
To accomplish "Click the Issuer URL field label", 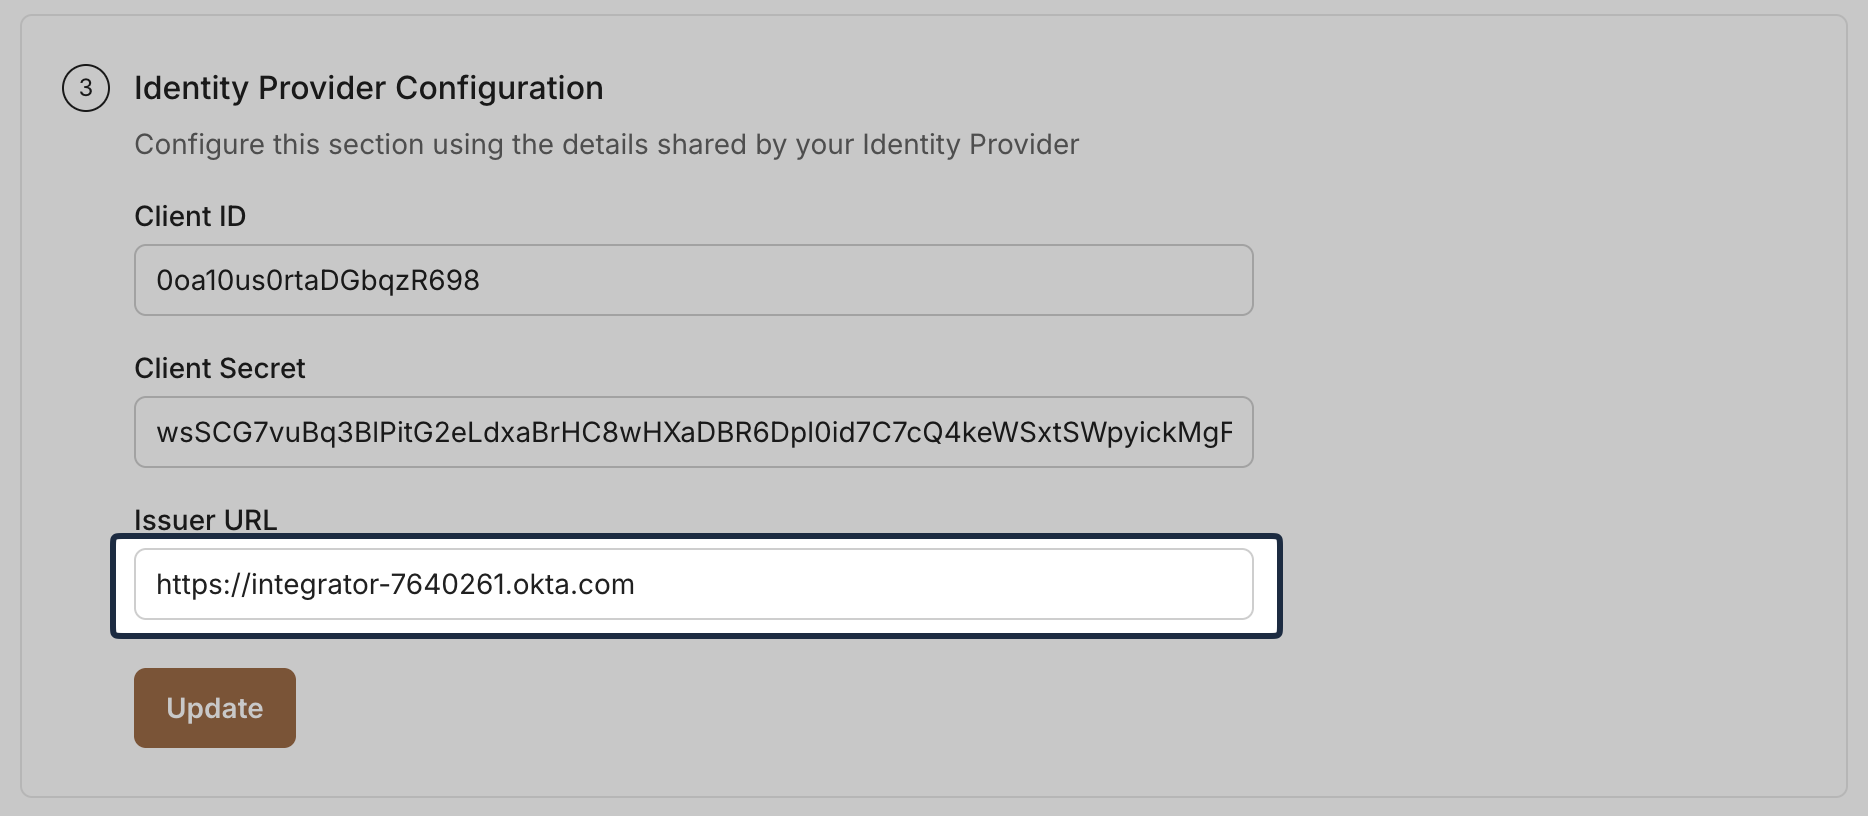I will click(x=206, y=519).
